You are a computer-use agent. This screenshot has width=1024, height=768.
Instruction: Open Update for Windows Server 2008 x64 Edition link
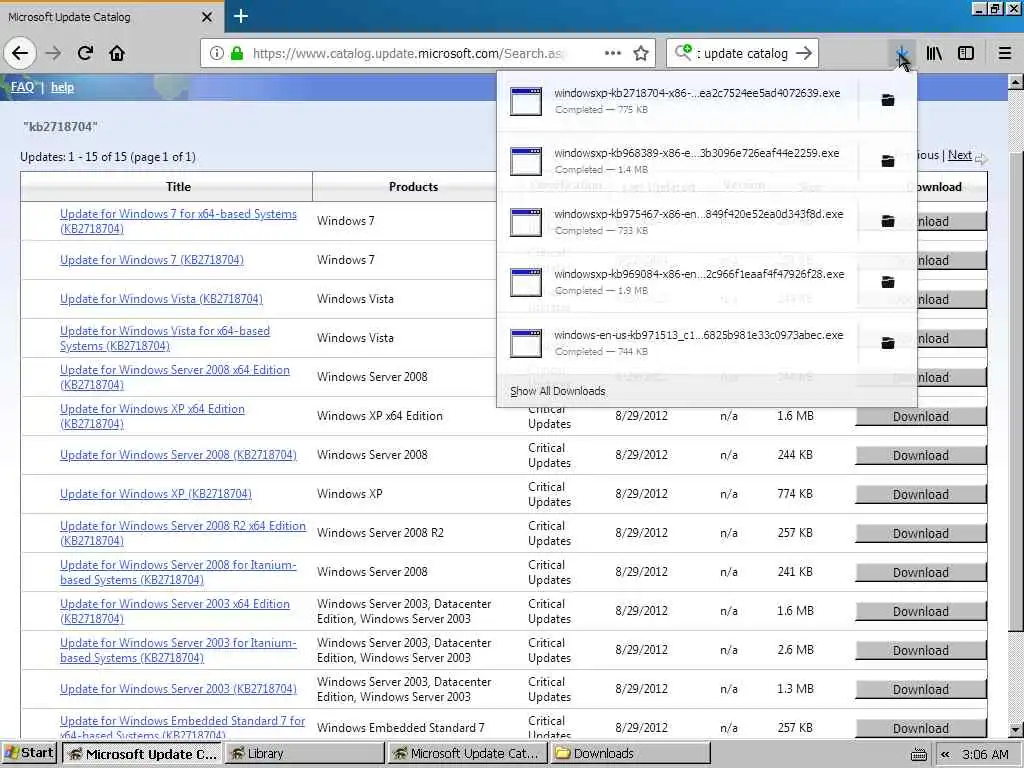point(174,377)
